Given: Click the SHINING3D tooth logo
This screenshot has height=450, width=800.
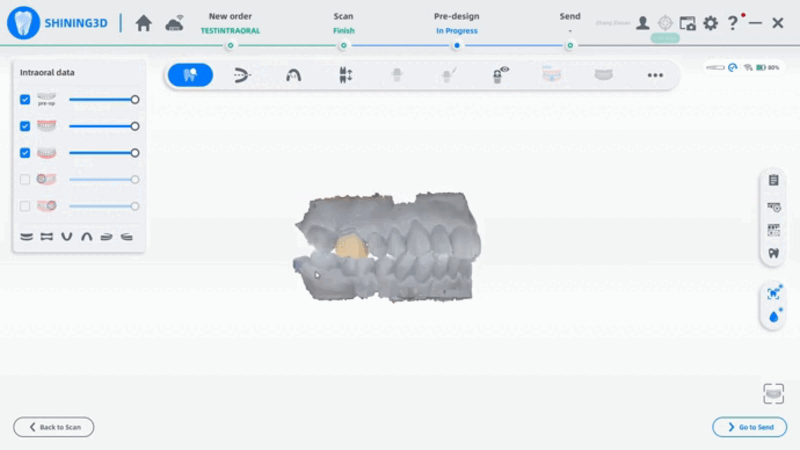Looking at the screenshot, I should pos(23,23).
